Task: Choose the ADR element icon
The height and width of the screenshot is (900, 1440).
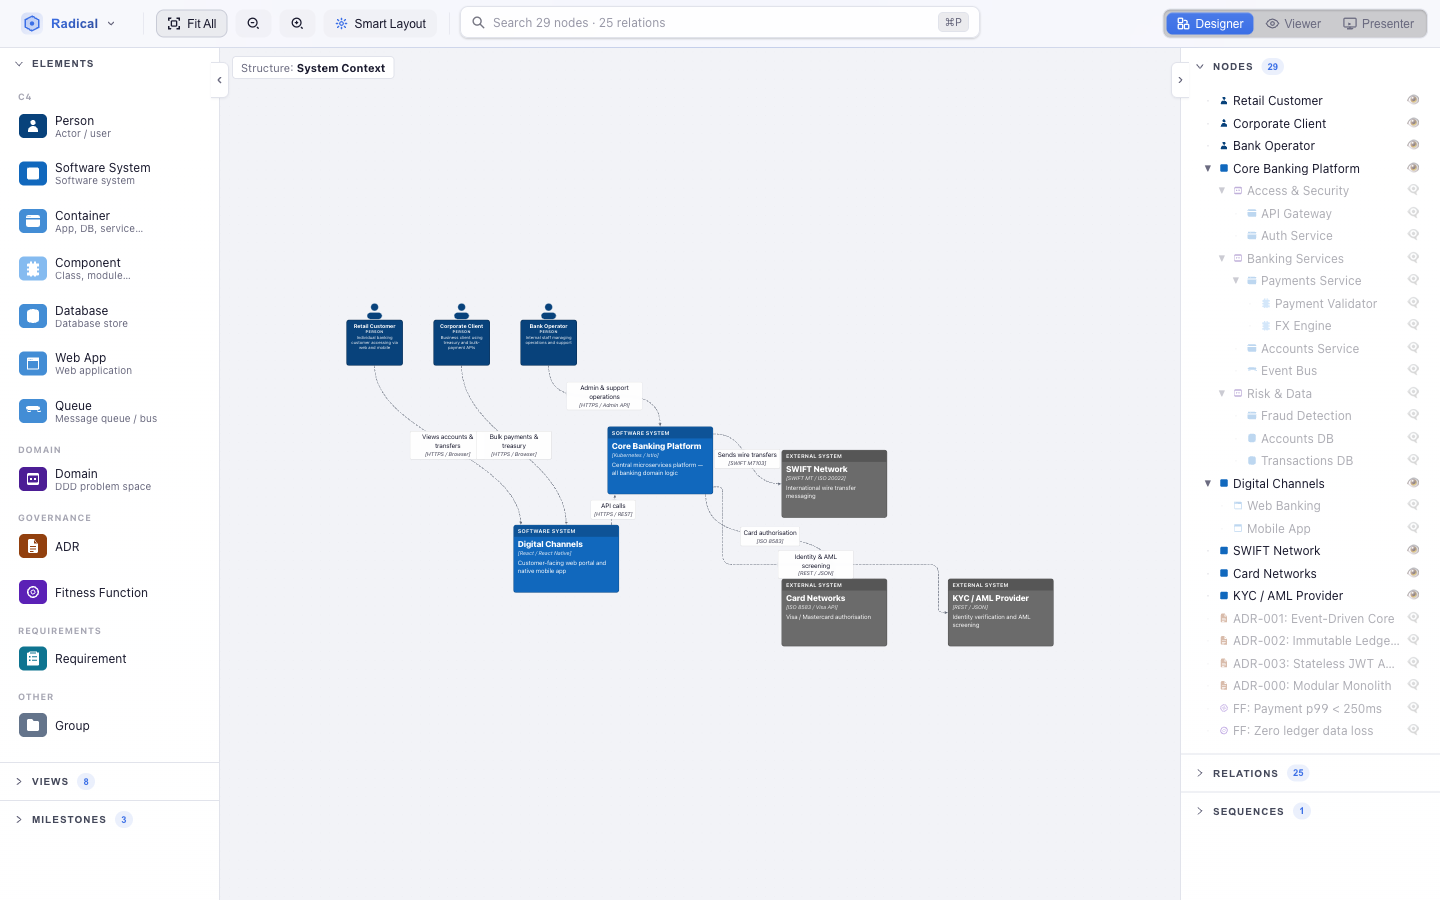Action: click(x=33, y=547)
